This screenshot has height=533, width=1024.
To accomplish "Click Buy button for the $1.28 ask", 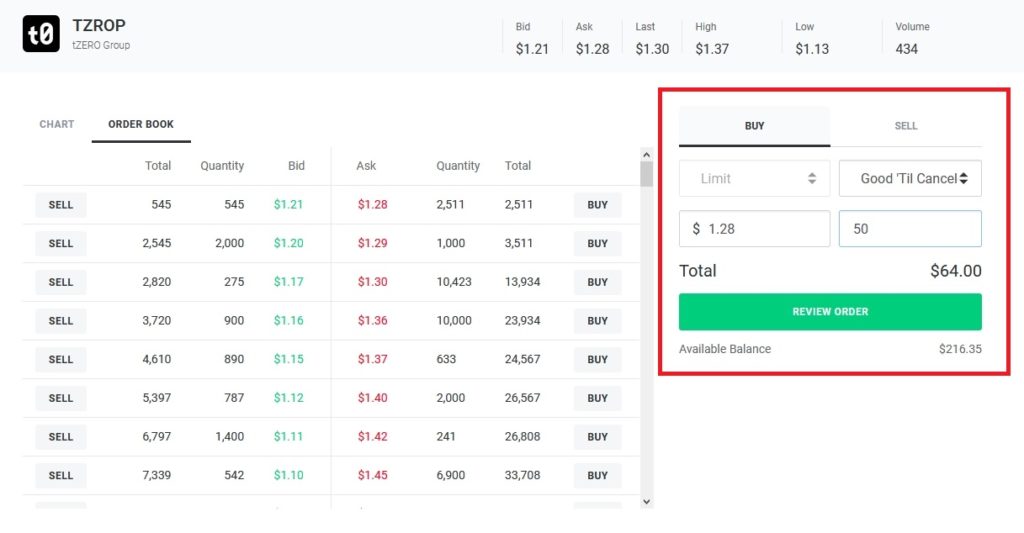I will 597,205.
